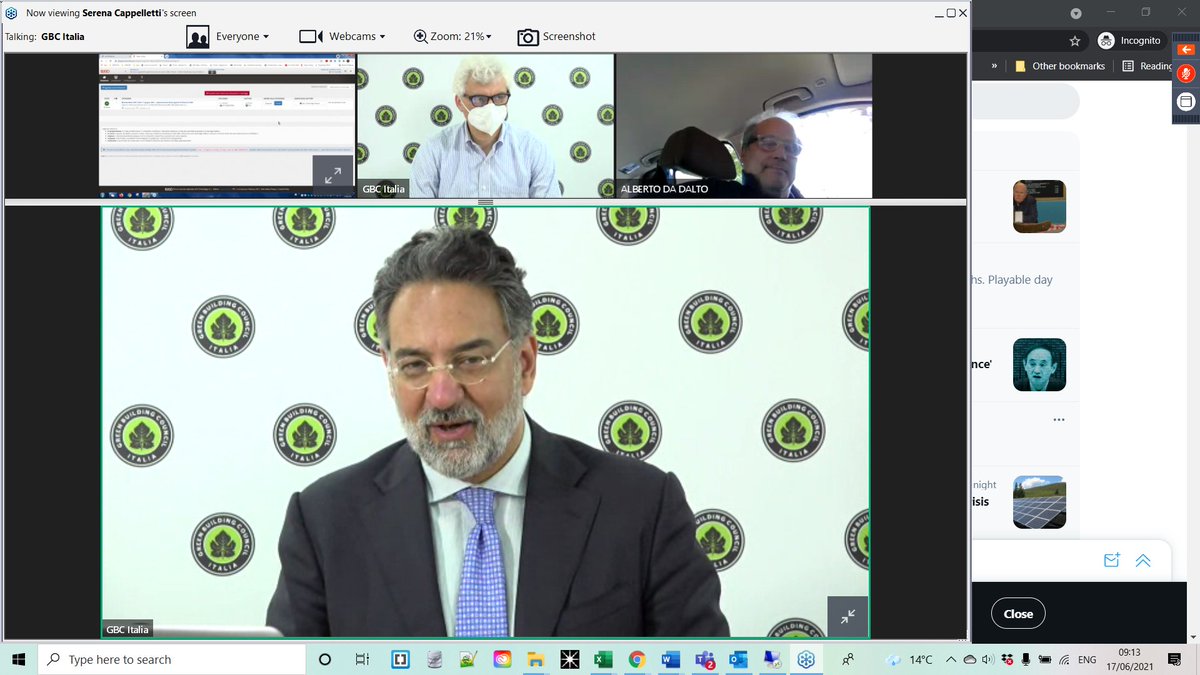This screenshot has width=1200, height=675.
Task: Show hidden system tray icons
Action: [x=951, y=659]
